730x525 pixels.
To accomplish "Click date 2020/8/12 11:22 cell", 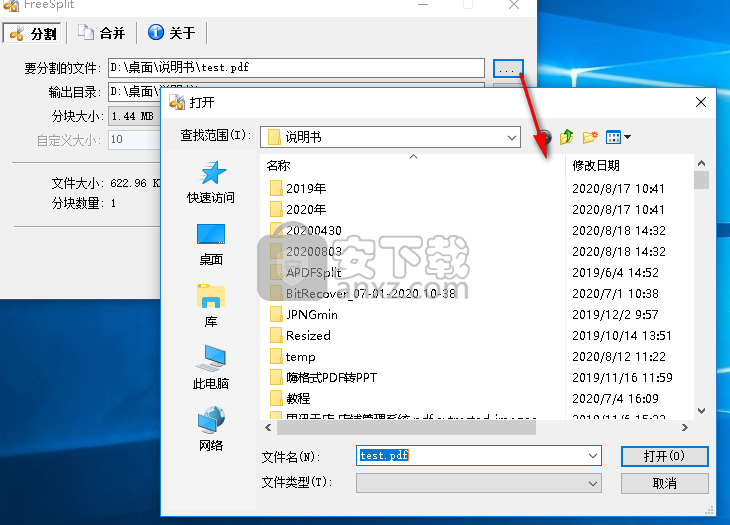I will [x=619, y=357].
